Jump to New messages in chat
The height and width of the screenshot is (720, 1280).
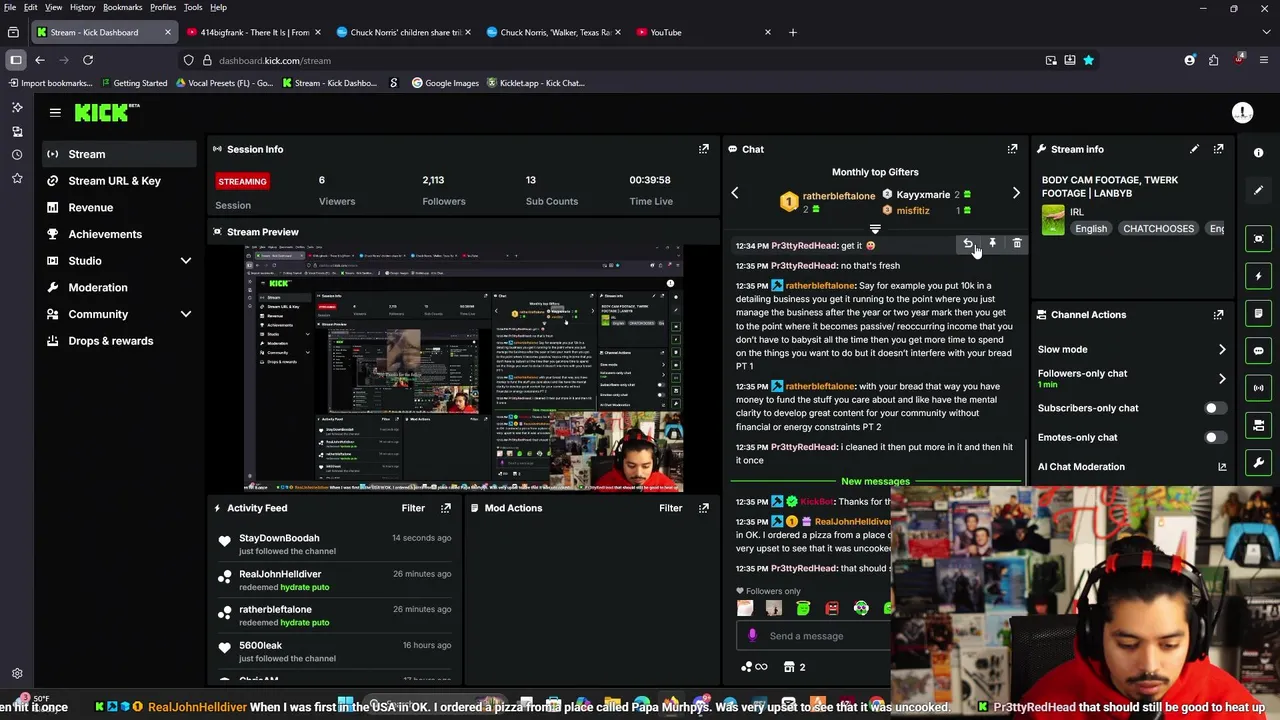(875, 482)
